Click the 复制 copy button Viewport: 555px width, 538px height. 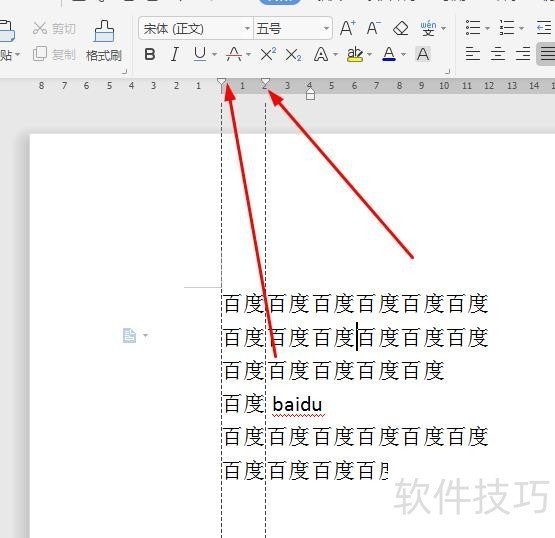pyautogui.click(x=55, y=54)
